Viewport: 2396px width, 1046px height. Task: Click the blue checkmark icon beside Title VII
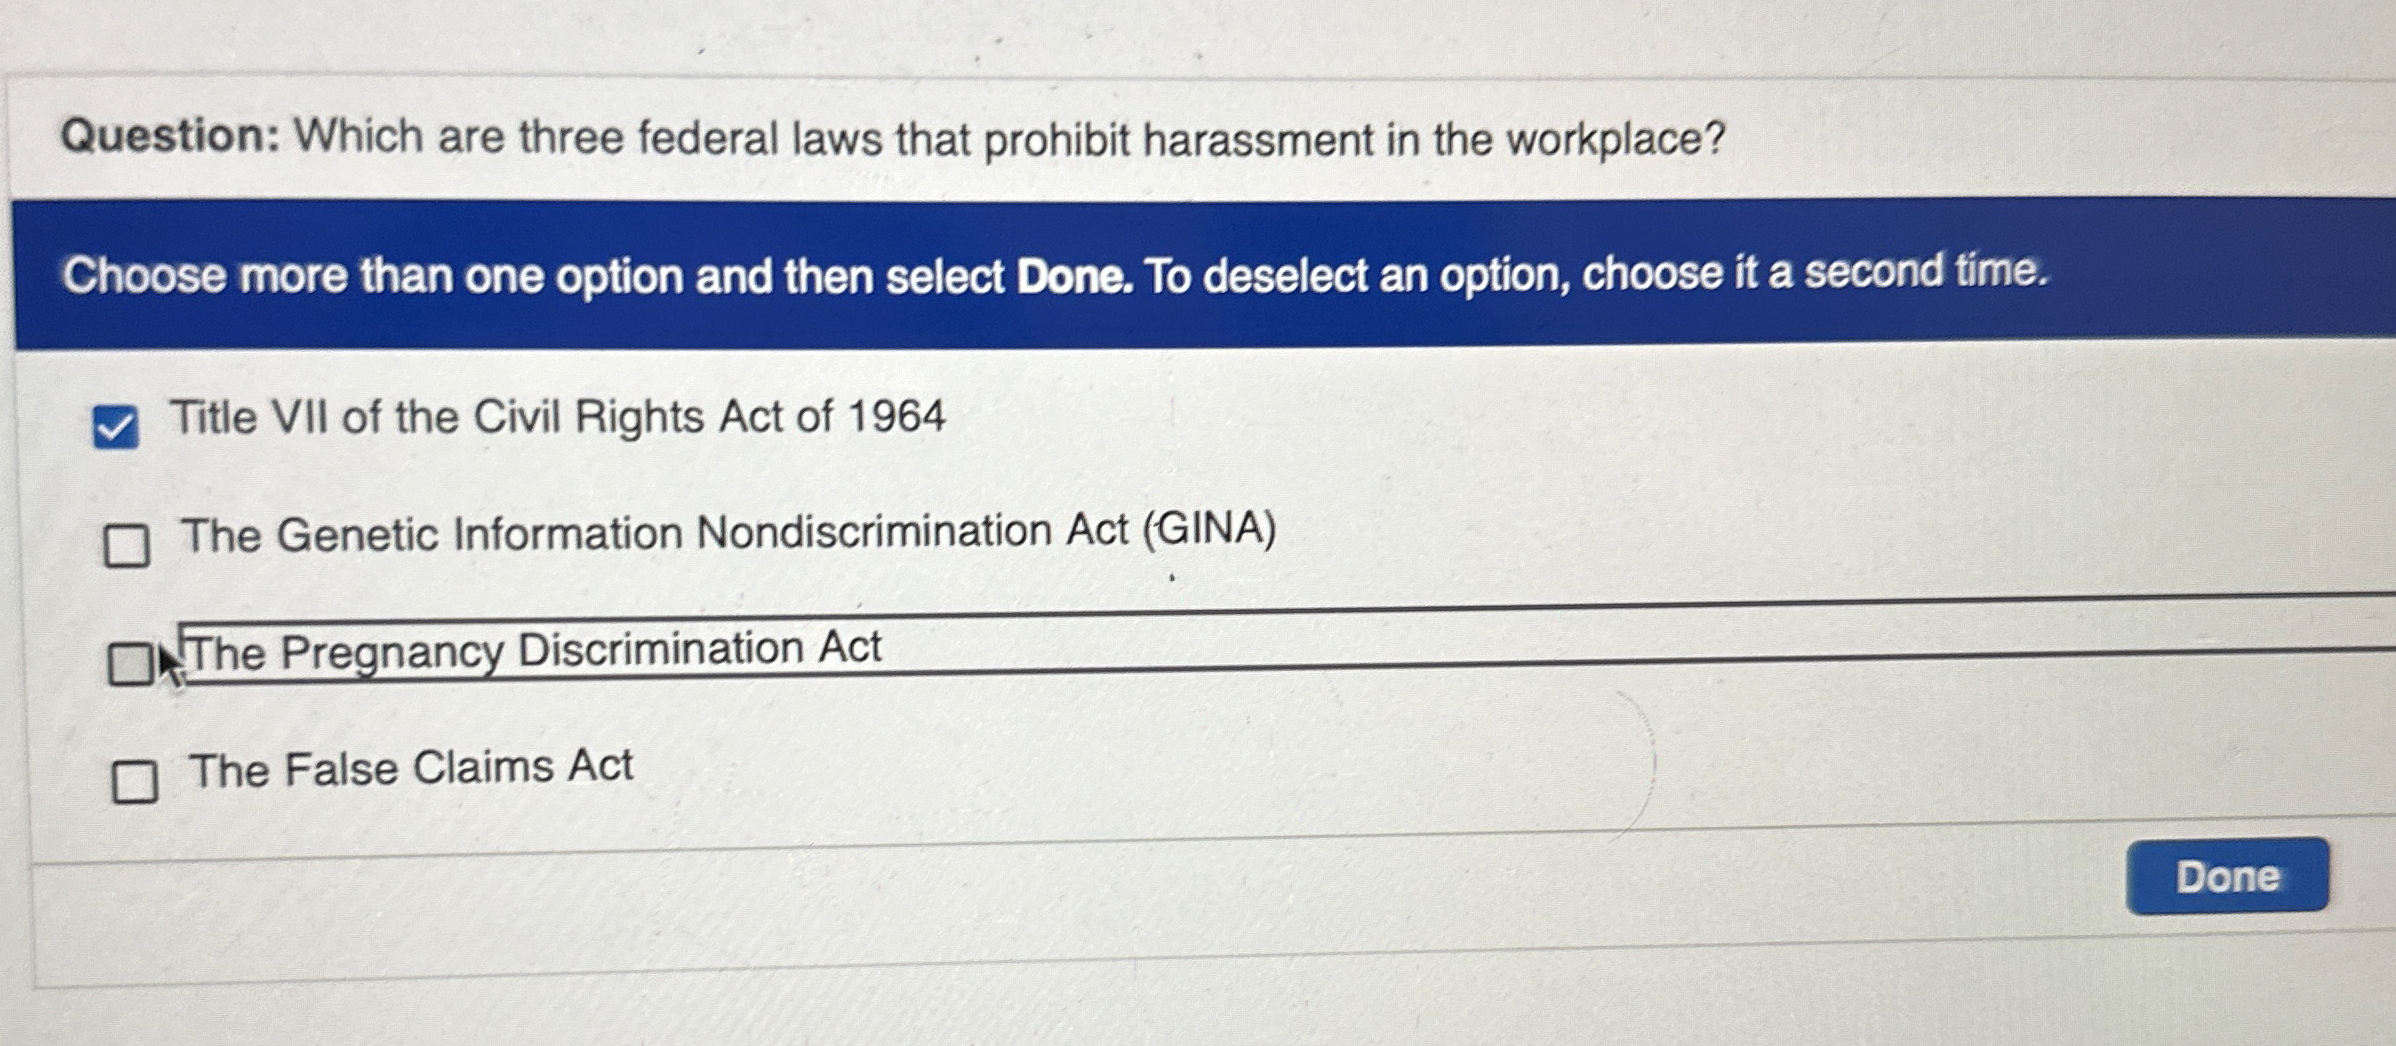point(115,430)
